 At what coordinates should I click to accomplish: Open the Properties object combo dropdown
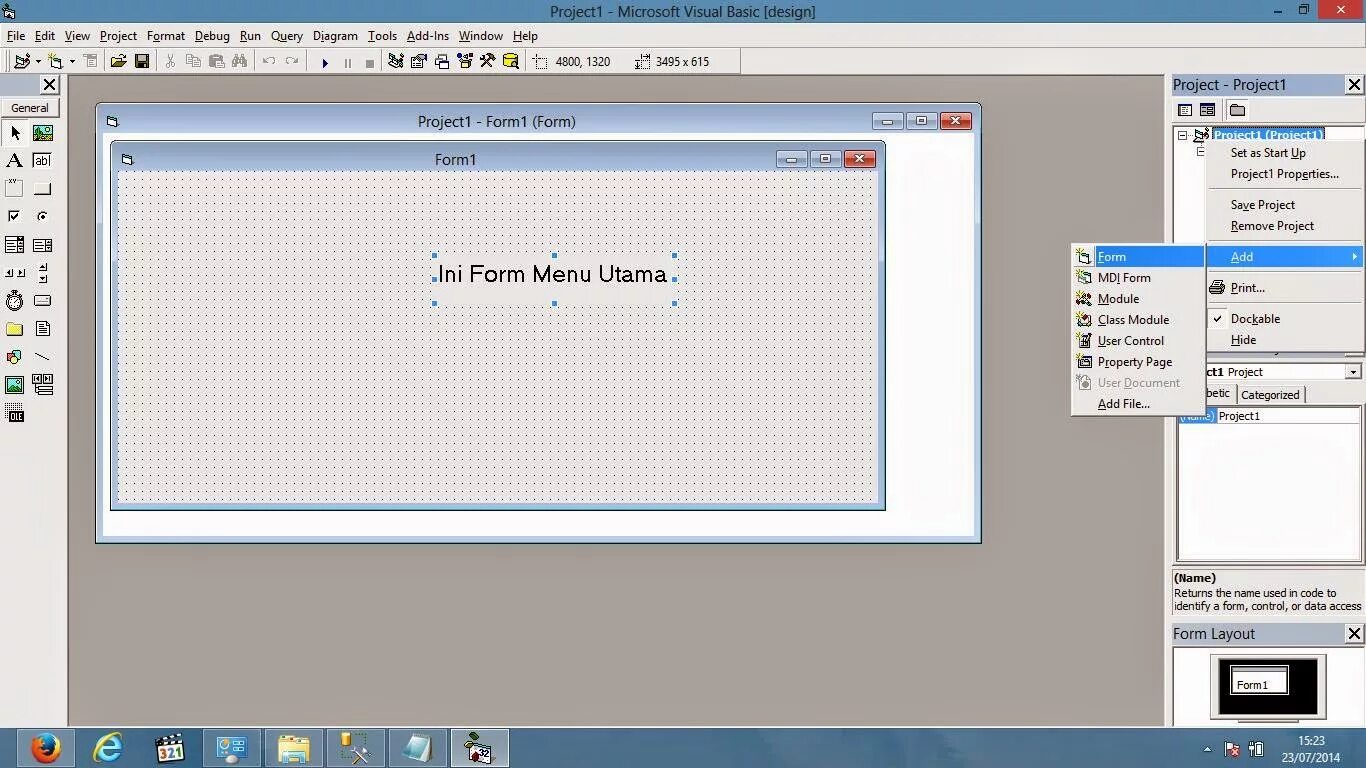pos(1353,372)
